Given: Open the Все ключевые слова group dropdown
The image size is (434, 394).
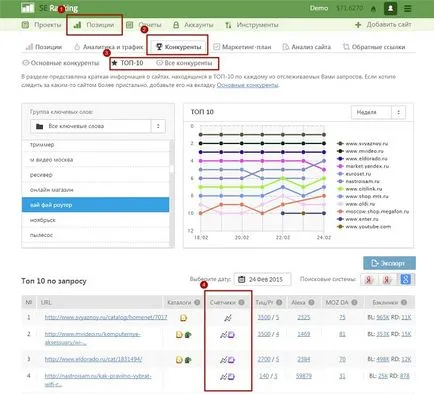Looking at the screenshot, I should (x=98, y=126).
